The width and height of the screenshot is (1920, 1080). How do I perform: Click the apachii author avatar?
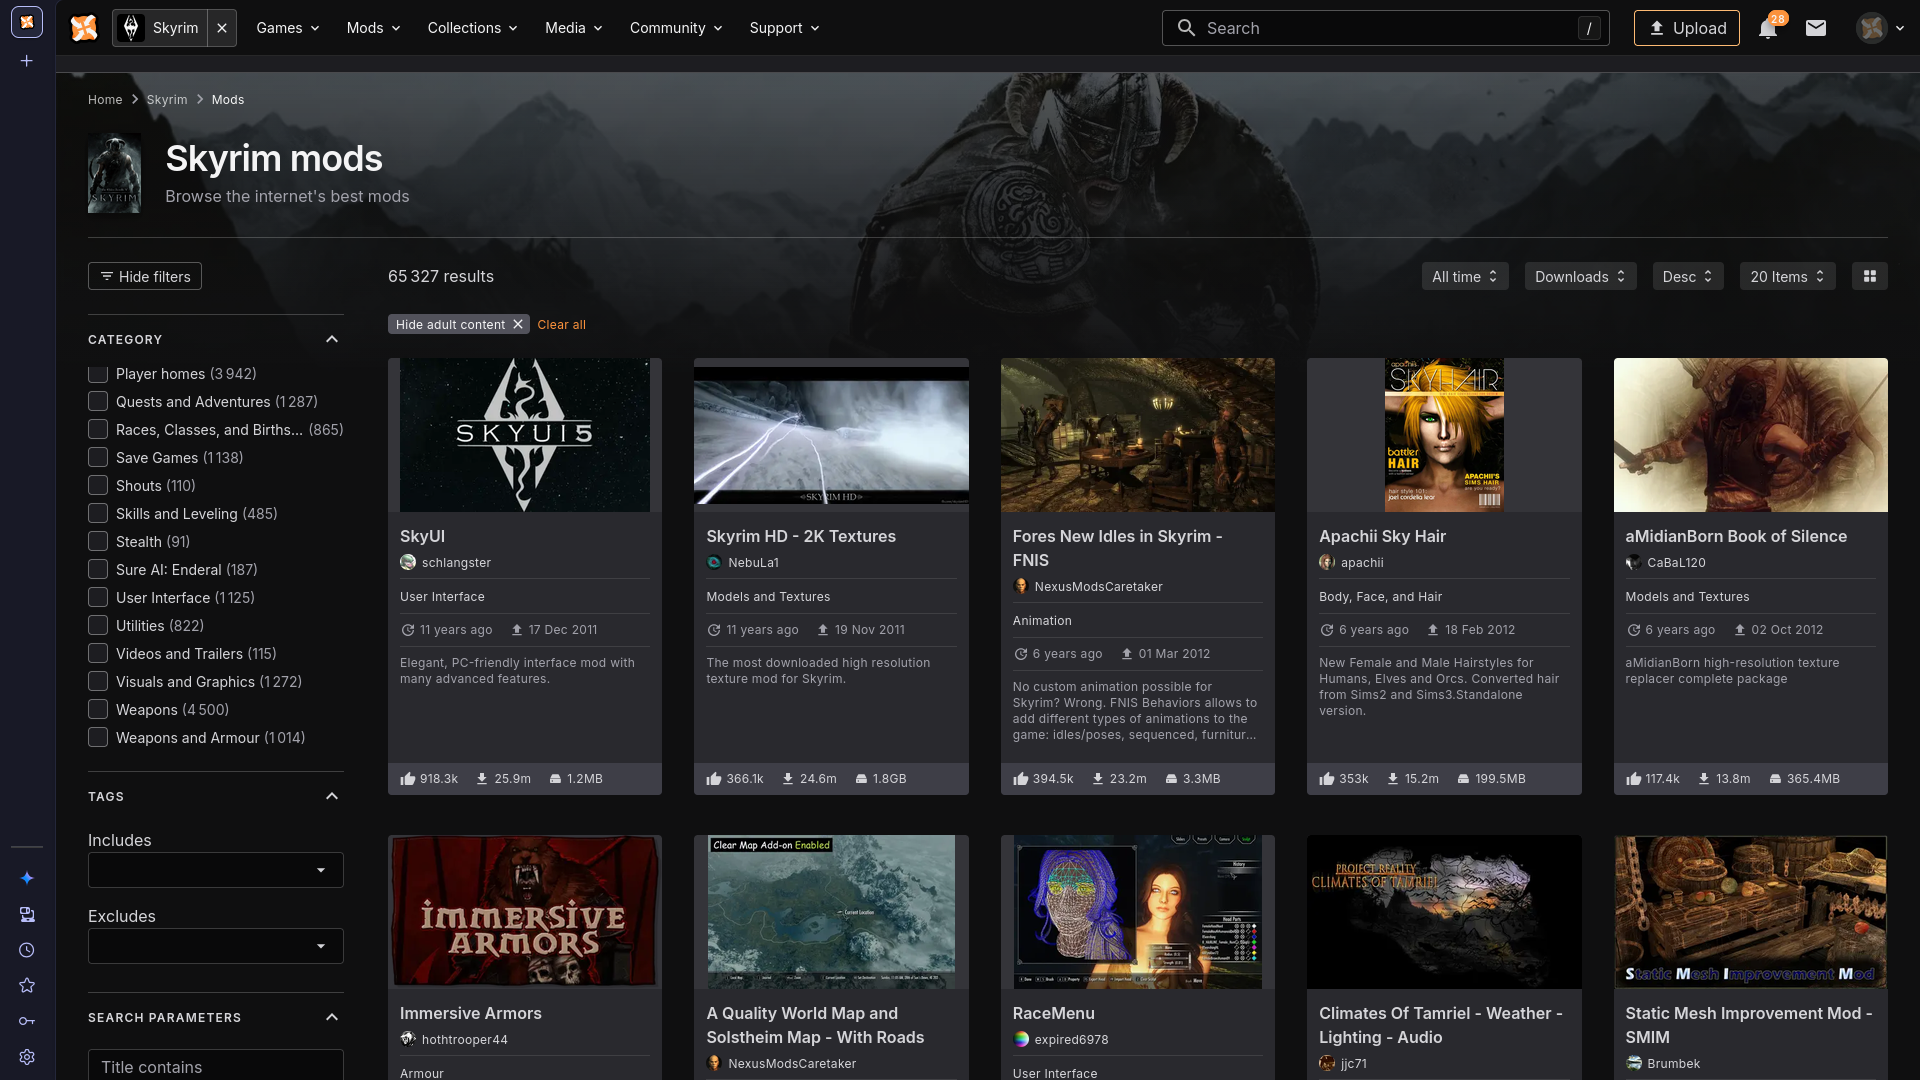(x=1327, y=563)
